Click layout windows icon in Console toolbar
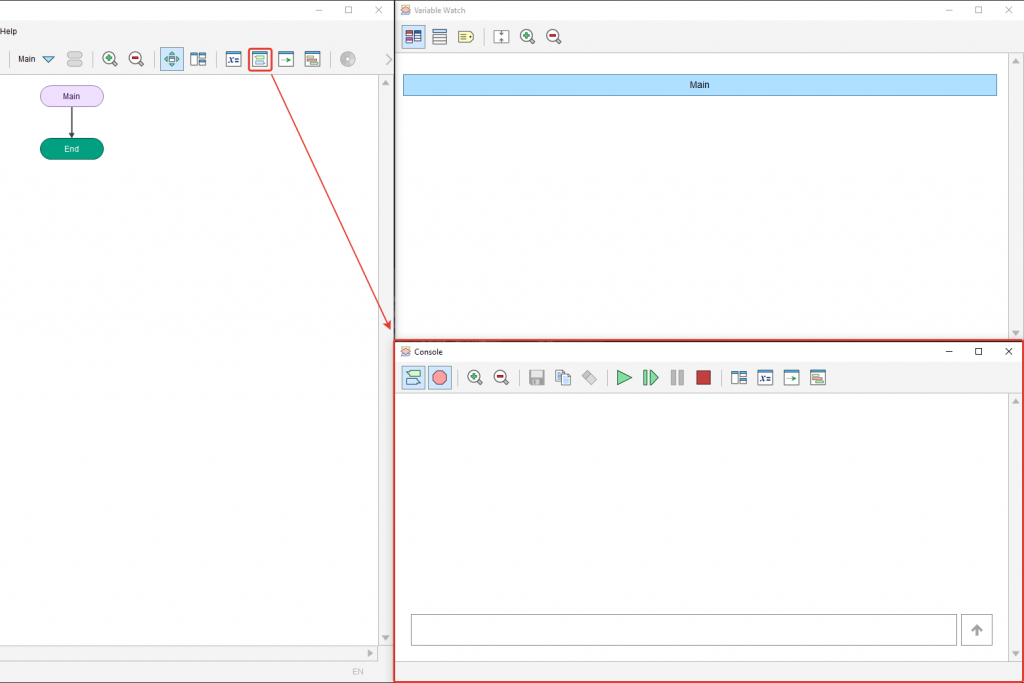 [739, 377]
